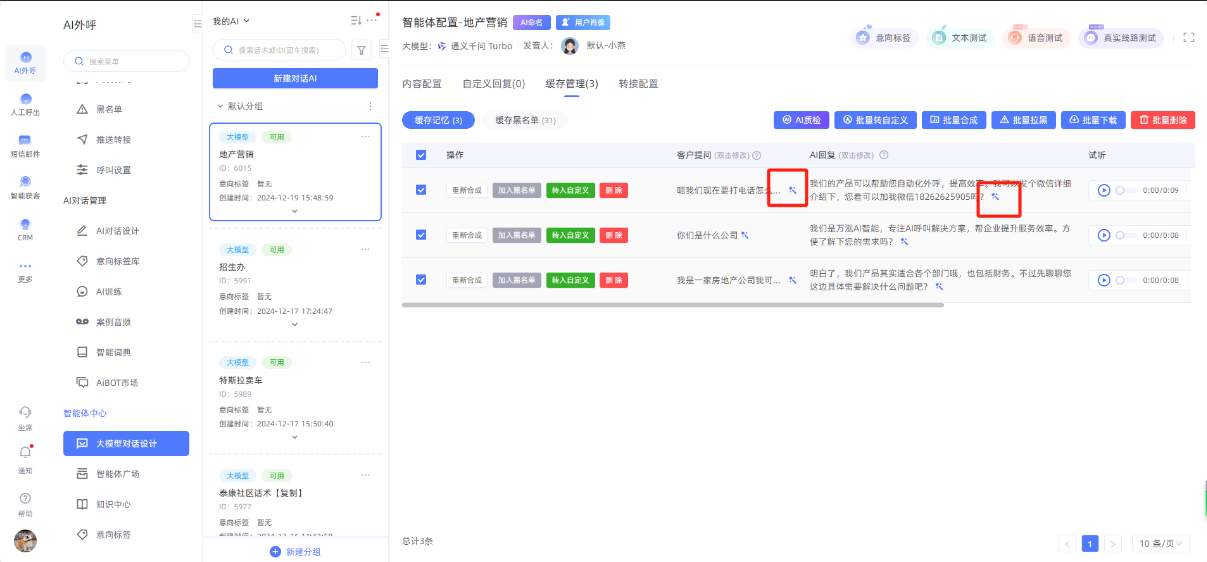Screen dimensions: 1207x562
Task: Collapse the 默认分组 group
Action: point(221,106)
